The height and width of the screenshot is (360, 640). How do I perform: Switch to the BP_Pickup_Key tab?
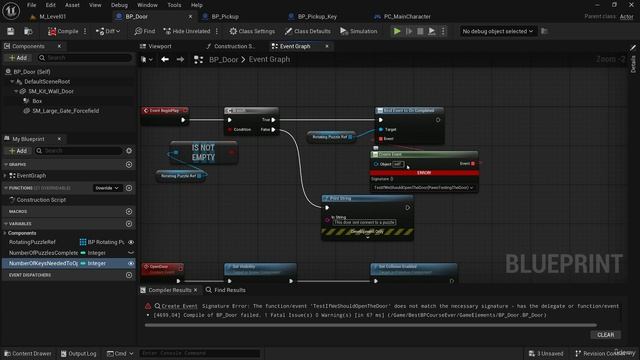coord(317,17)
